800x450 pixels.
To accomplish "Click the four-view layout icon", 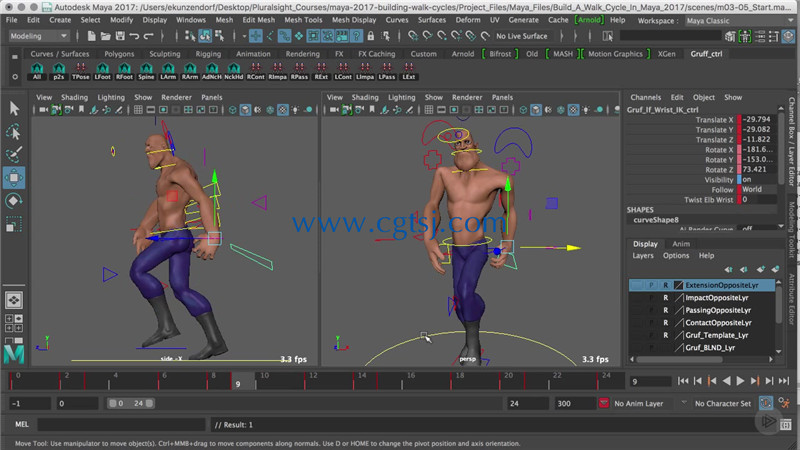I will pyautogui.click(x=14, y=323).
